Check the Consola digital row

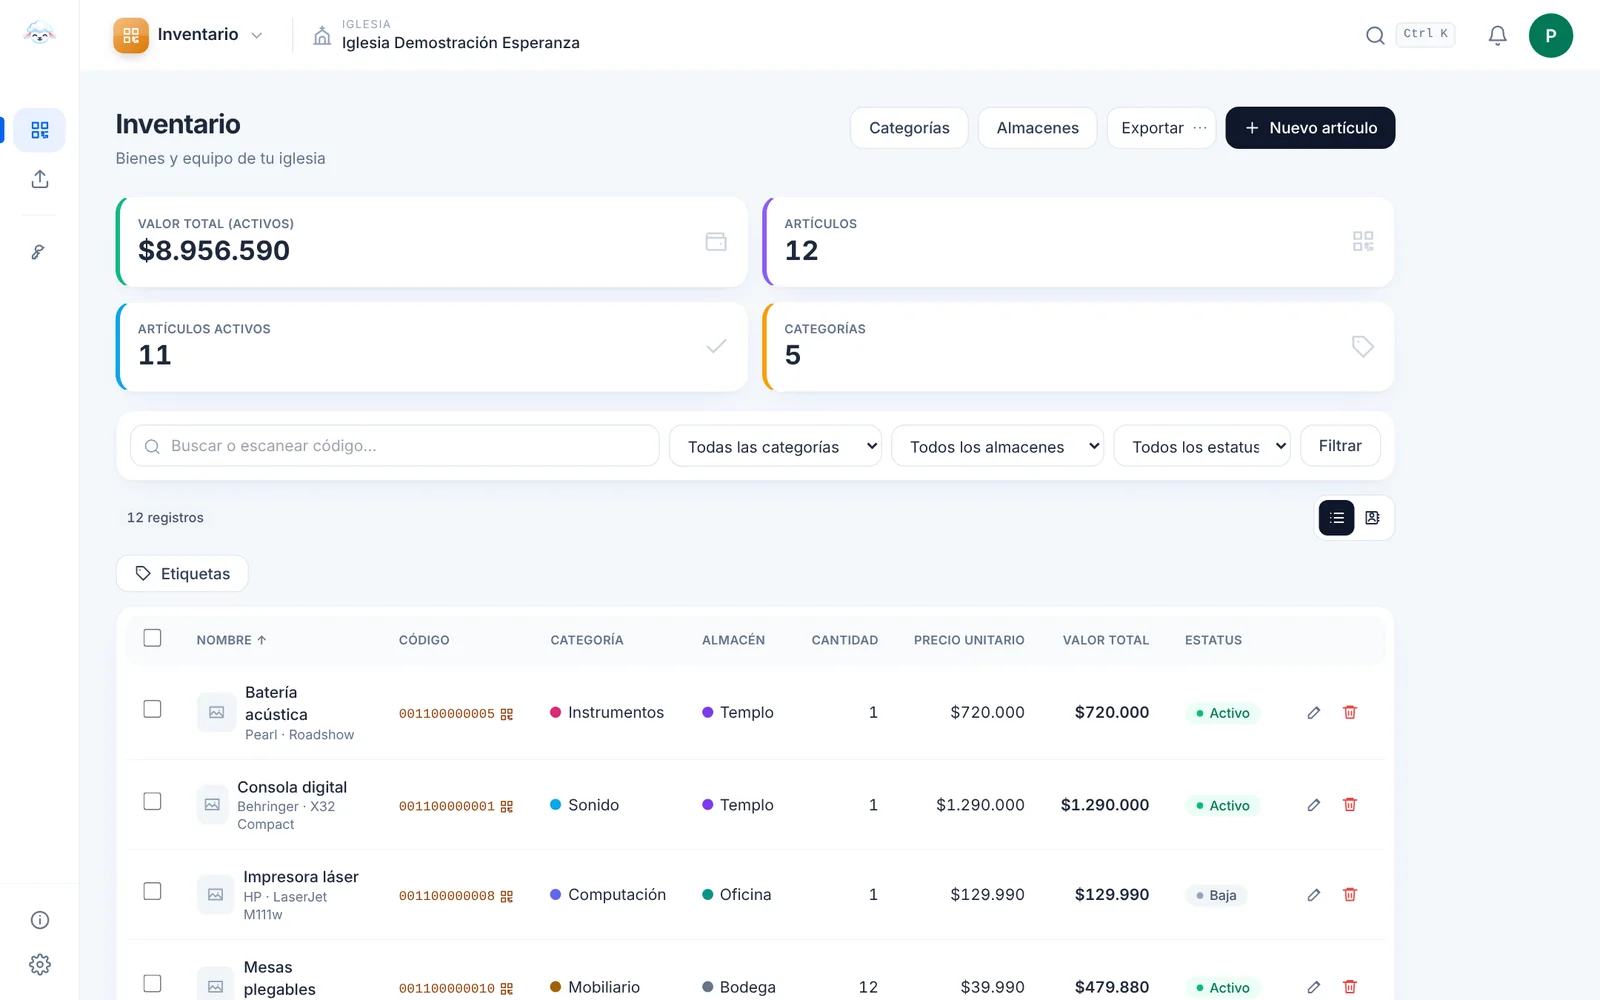152,801
